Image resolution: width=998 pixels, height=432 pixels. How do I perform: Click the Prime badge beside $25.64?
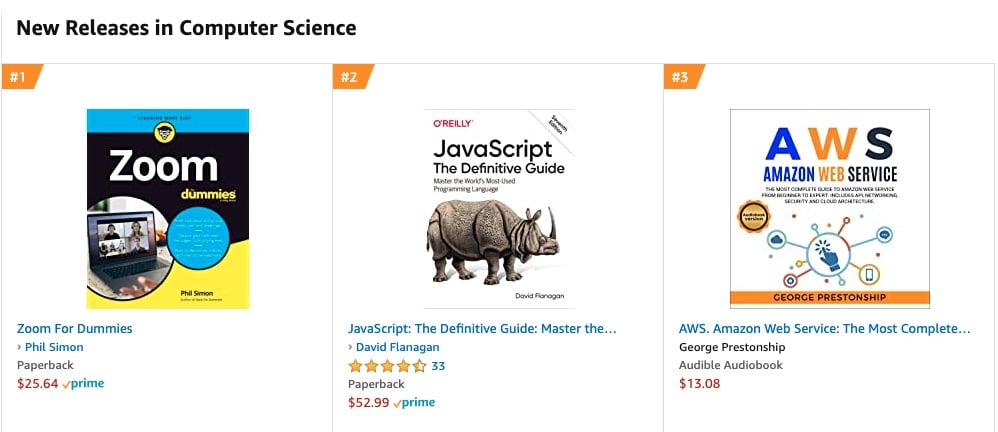point(84,383)
